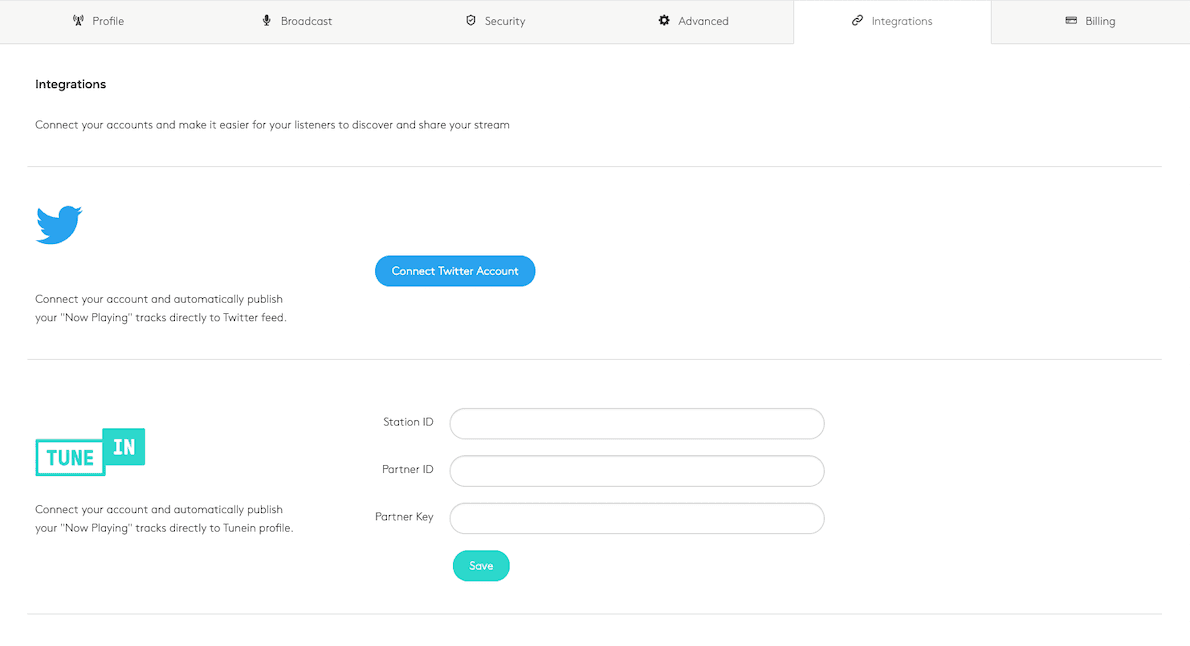Click the Integrations section heading
The image size is (1190, 646).
[x=71, y=85]
